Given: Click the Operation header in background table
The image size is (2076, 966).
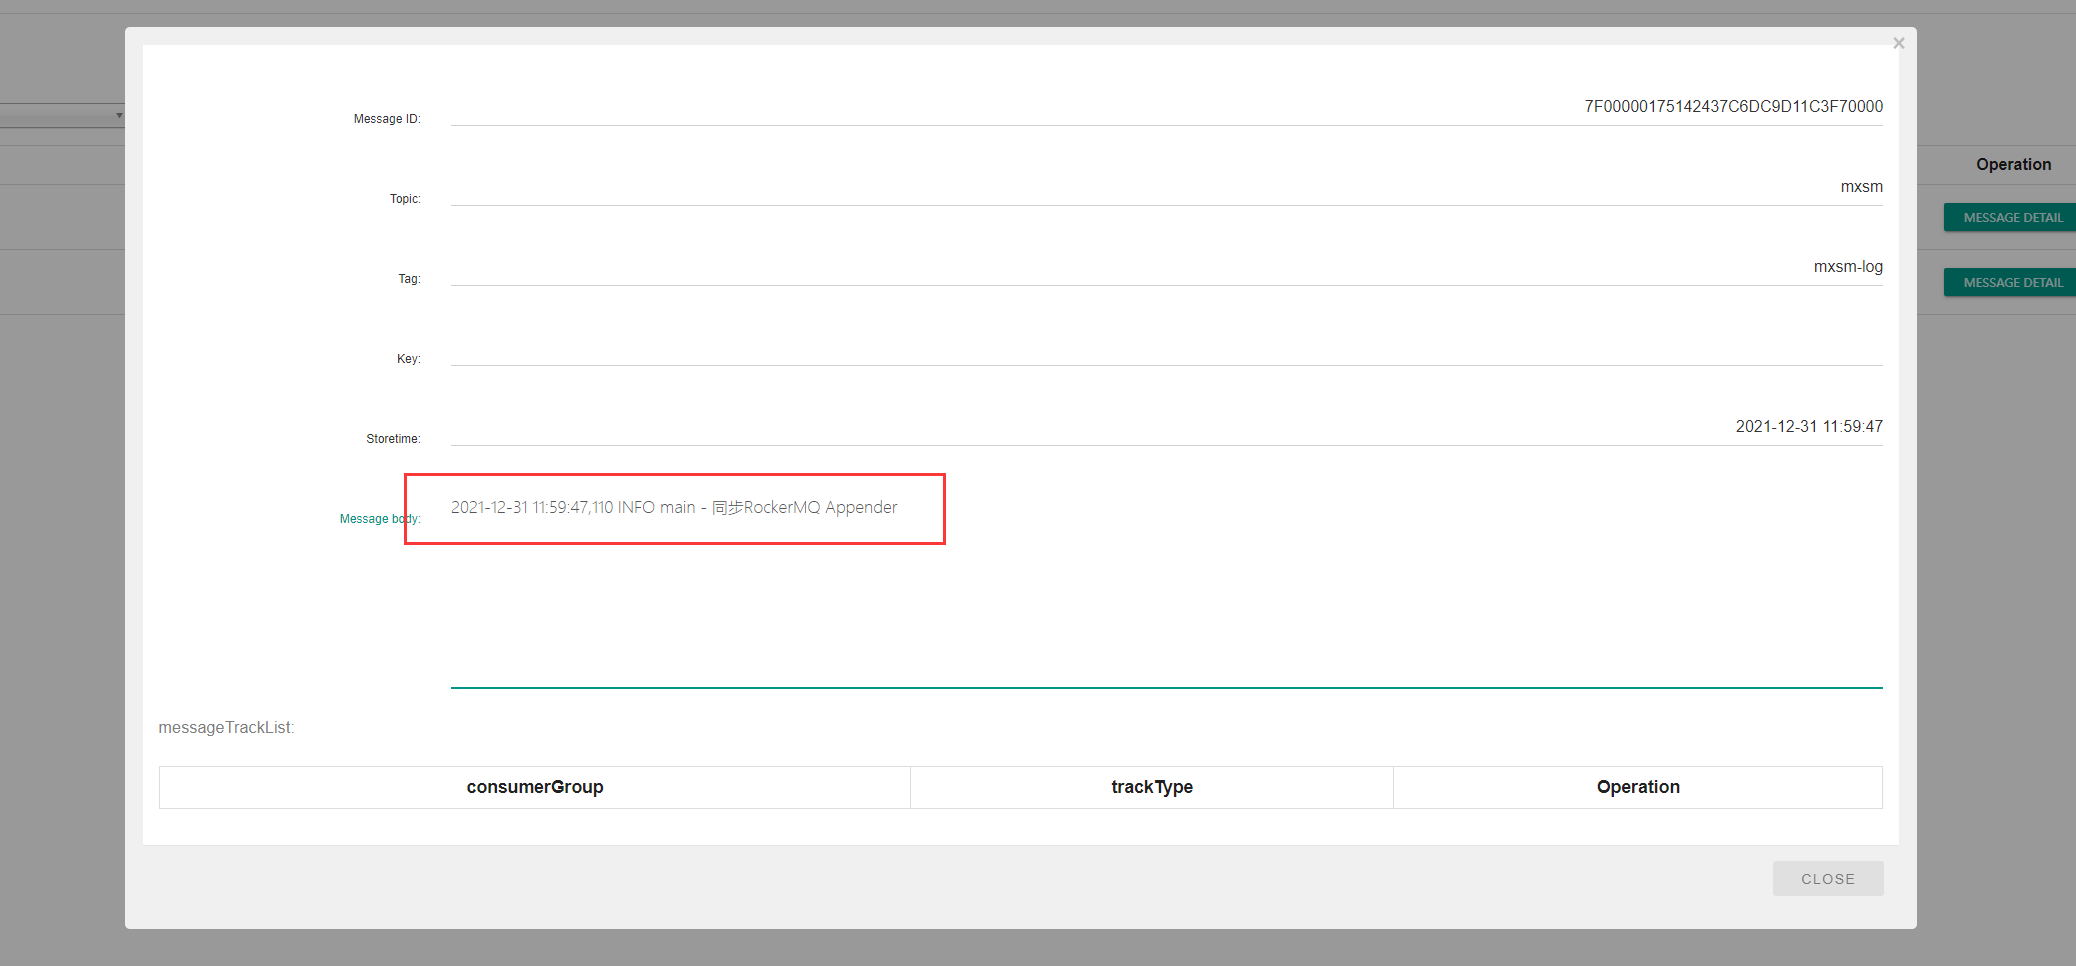Looking at the screenshot, I should [x=2013, y=164].
